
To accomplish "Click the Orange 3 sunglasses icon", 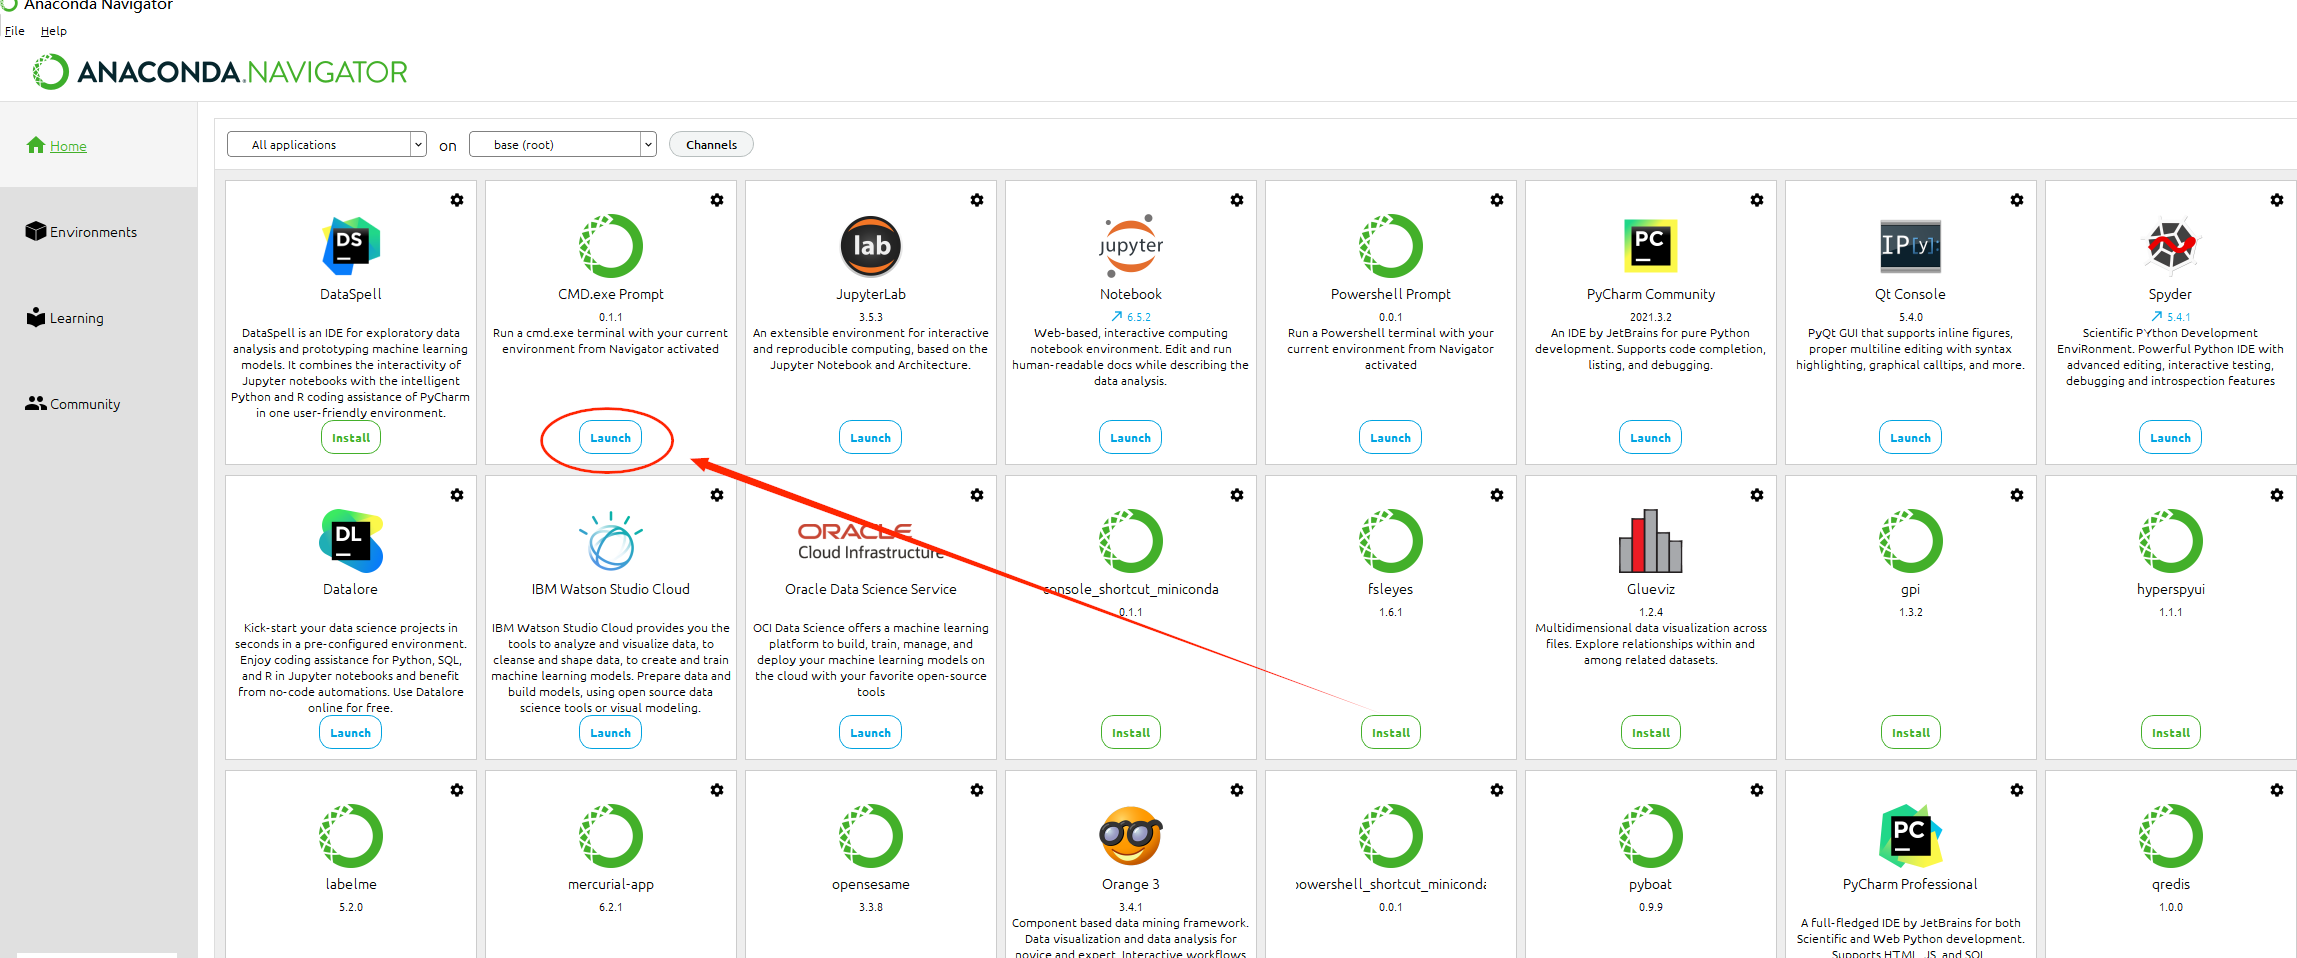I will click(1131, 835).
